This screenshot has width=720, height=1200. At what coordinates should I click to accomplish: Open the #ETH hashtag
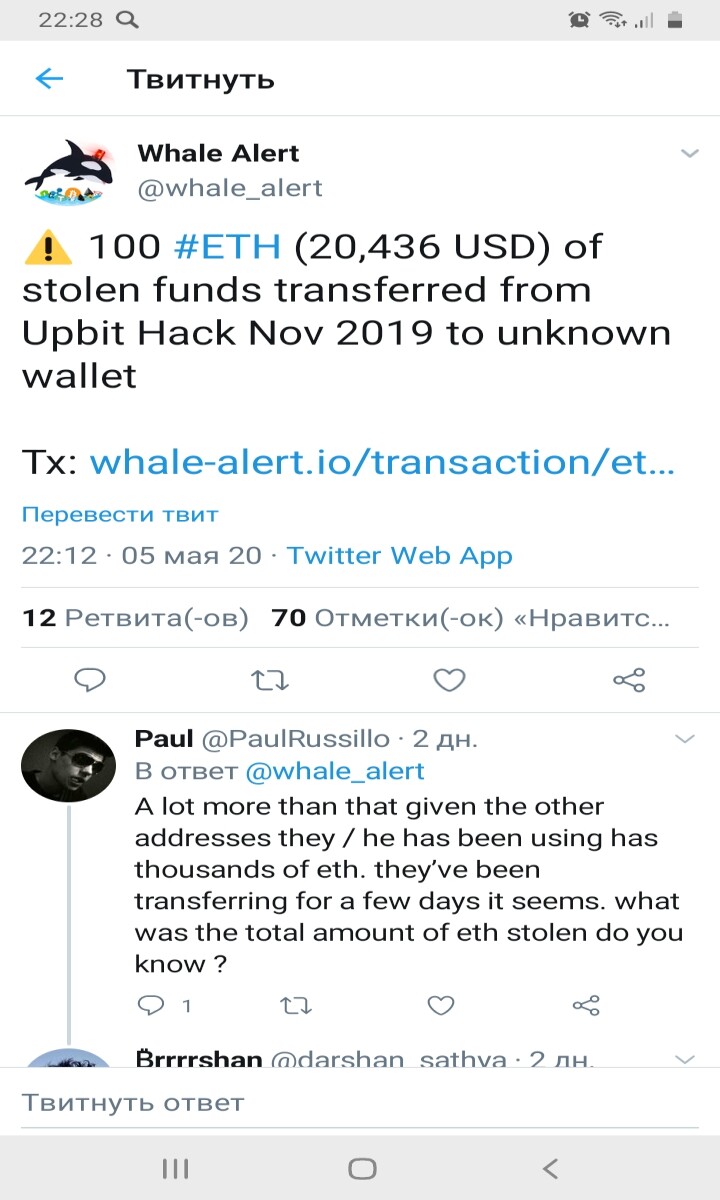click(x=228, y=246)
